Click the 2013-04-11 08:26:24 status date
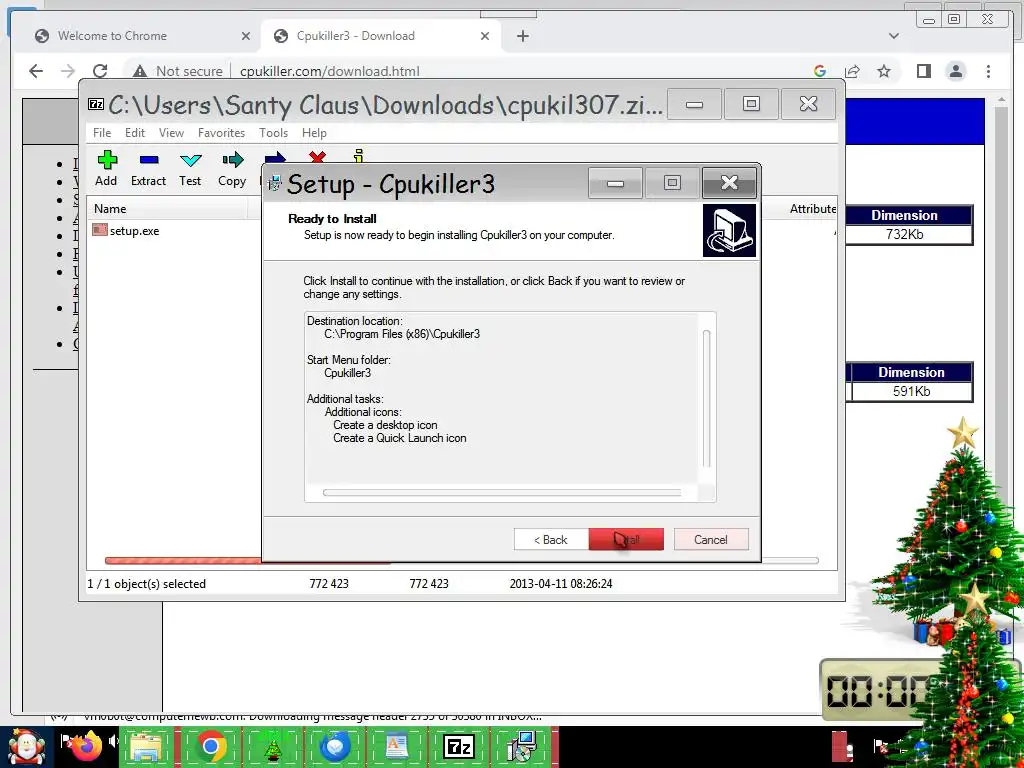Screen dimensions: 1024x768 pyautogui.click(x=561, y=584)
